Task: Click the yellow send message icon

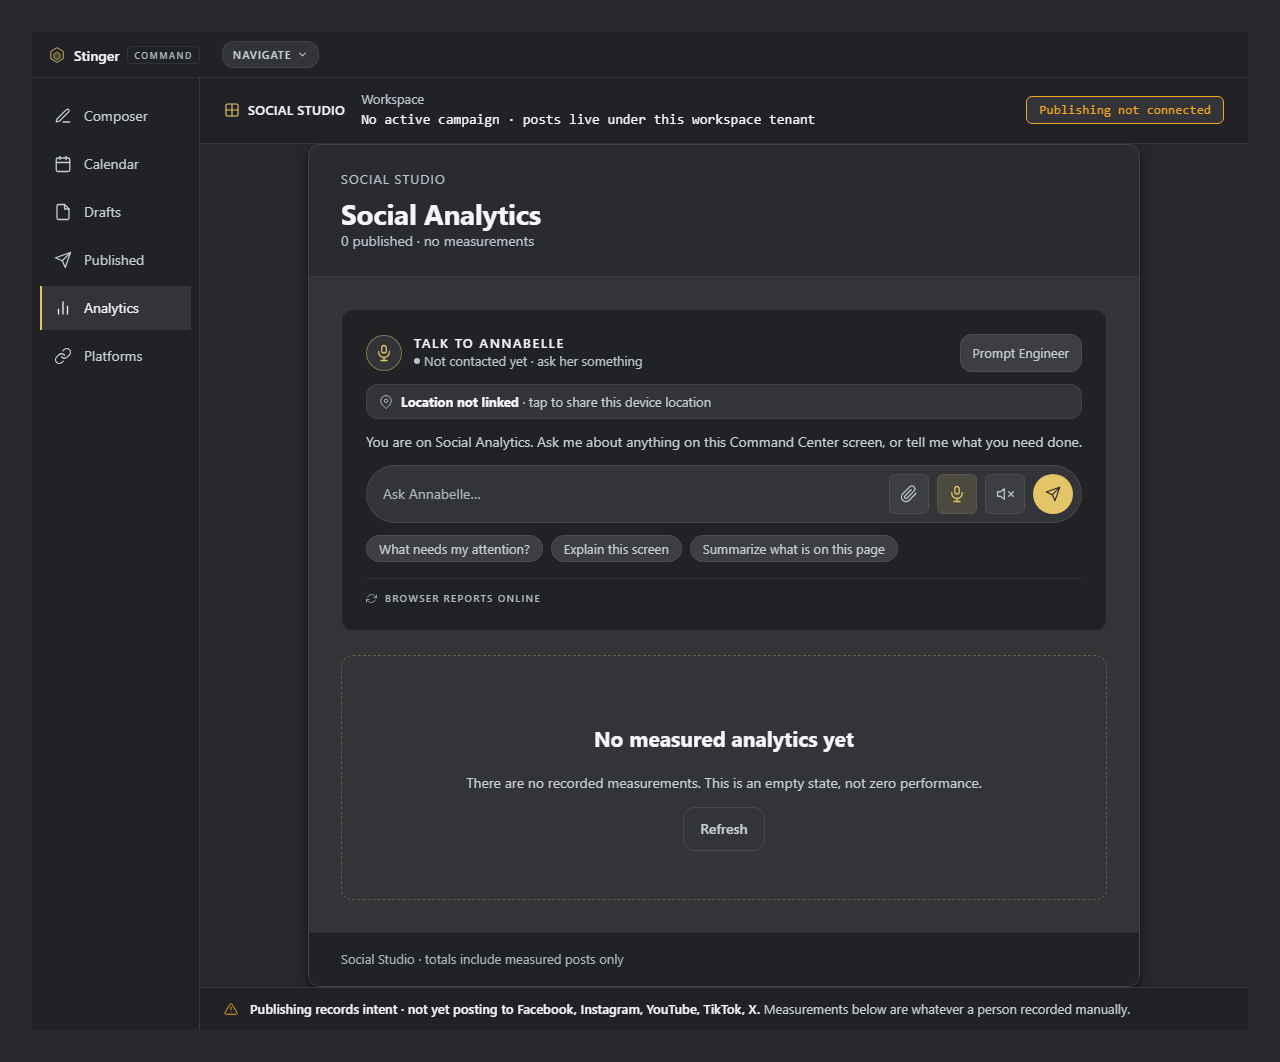Action: click(1053, 494)
